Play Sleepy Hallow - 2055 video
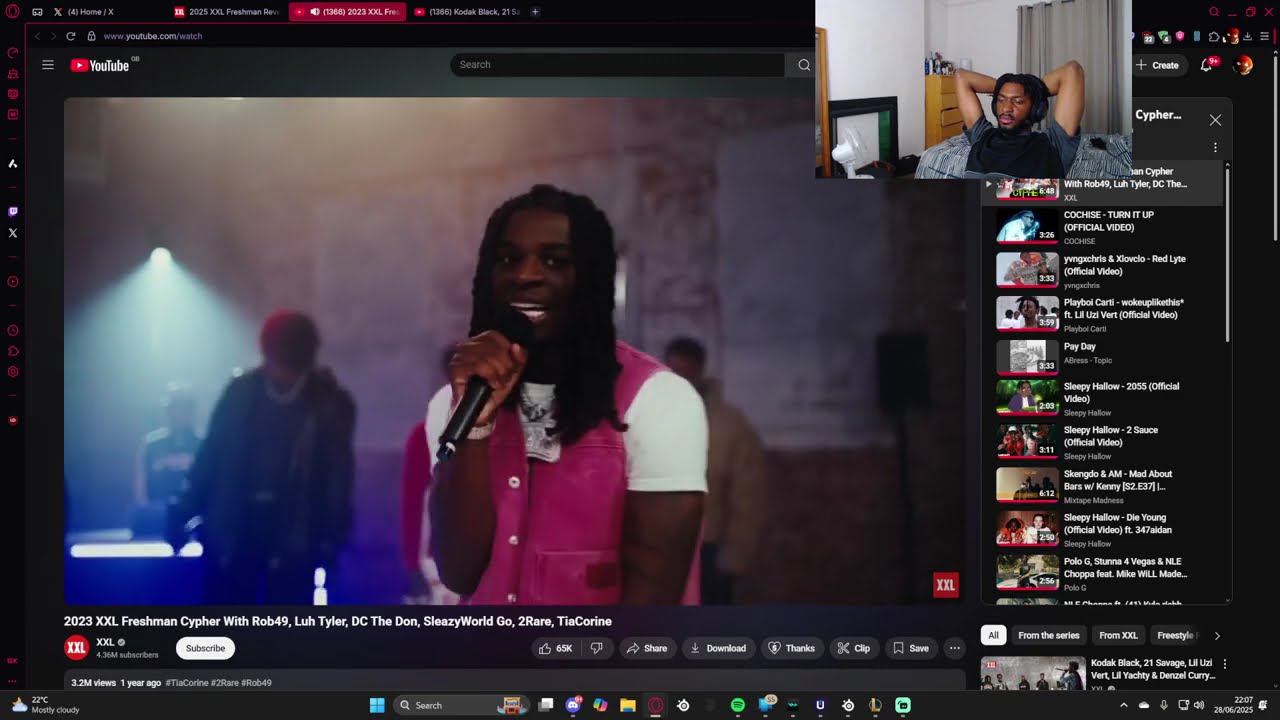Screen dimensions: 1280x720 tap(1104, 398)
